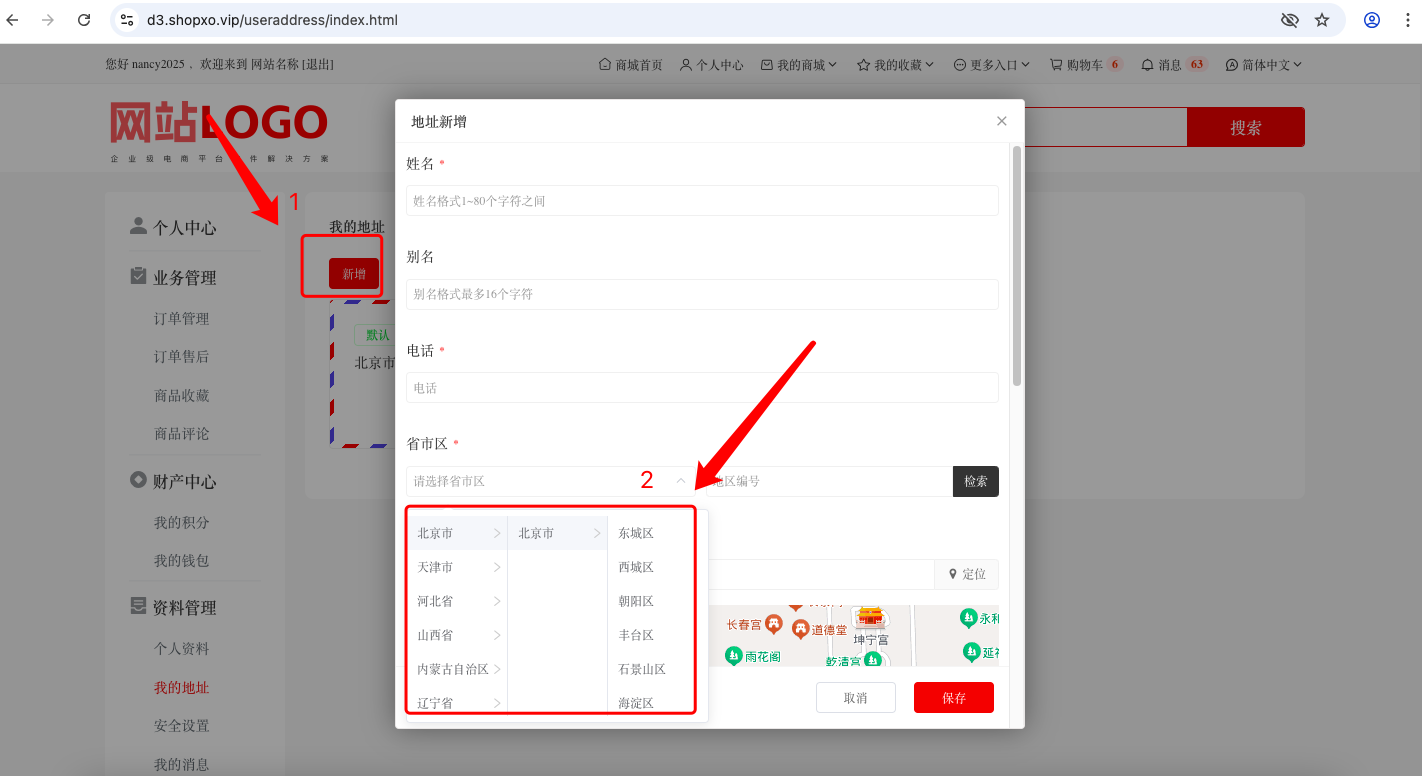
Task: Expand 山西省 in the province list
Action: (x=458, y=635)
